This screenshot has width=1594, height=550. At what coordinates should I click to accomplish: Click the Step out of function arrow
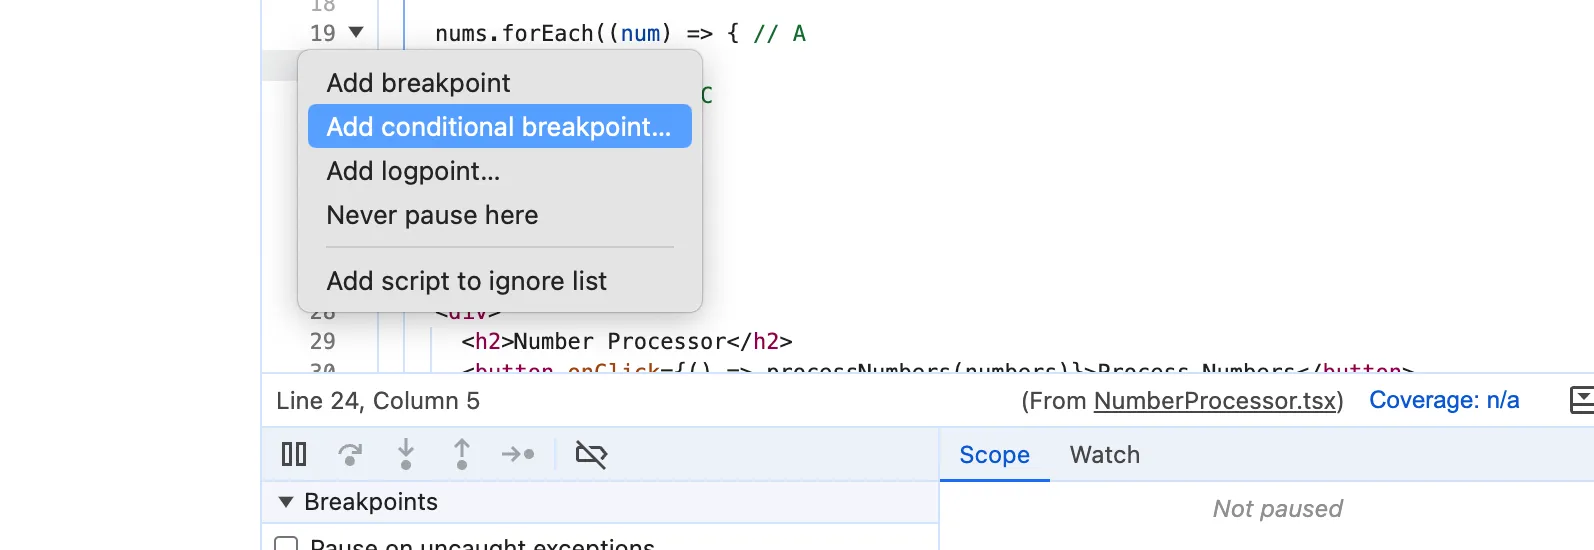[x=462, y=454]
